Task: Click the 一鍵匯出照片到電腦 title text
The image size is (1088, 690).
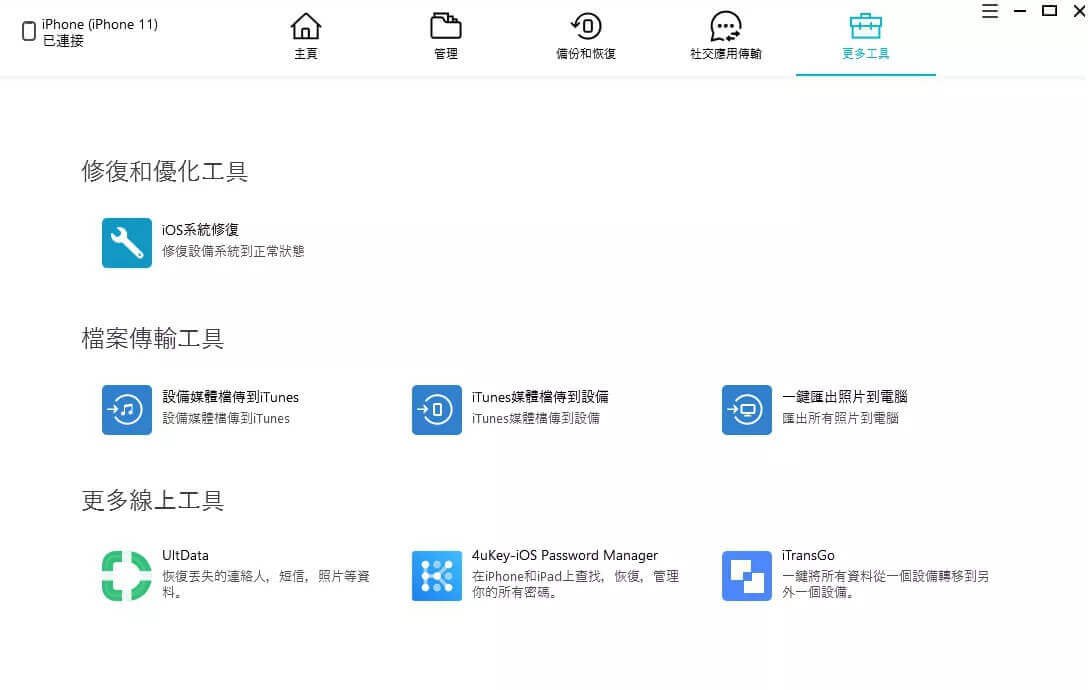Action: (845, 397)
